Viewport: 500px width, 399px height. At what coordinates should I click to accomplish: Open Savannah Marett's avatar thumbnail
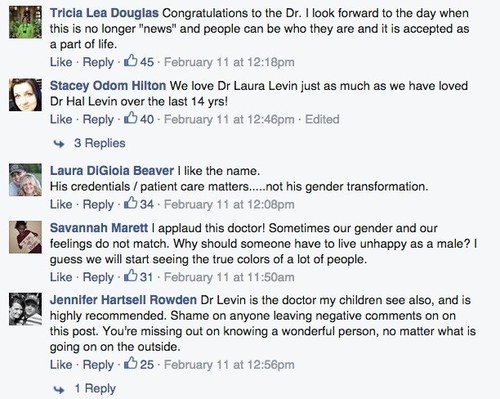tap(25, 237)
